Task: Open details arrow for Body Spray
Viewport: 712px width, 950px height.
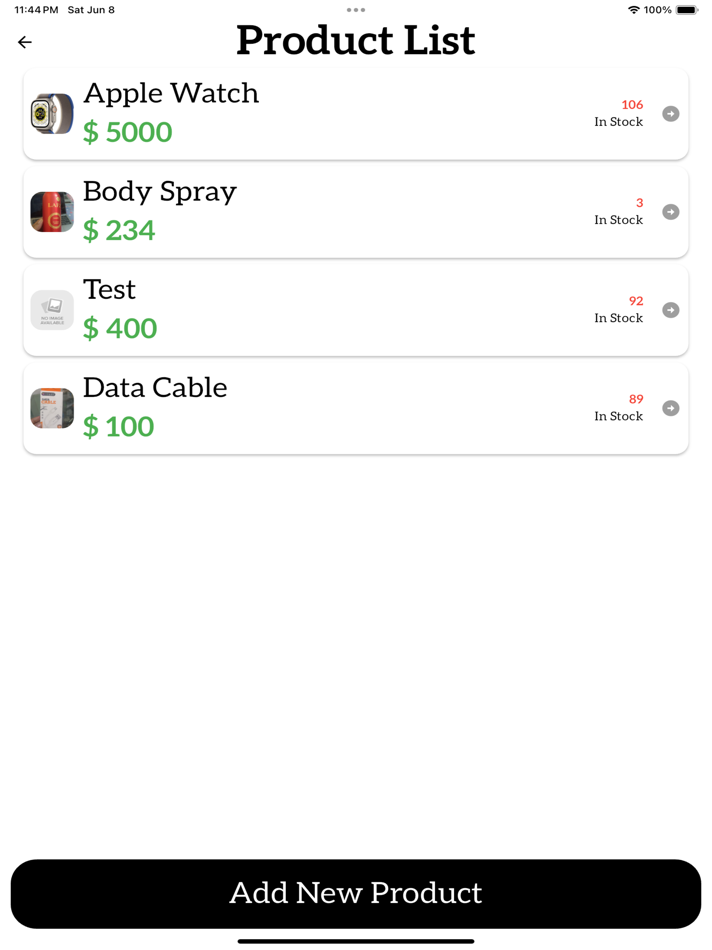Action: click(x=670, y=212)
